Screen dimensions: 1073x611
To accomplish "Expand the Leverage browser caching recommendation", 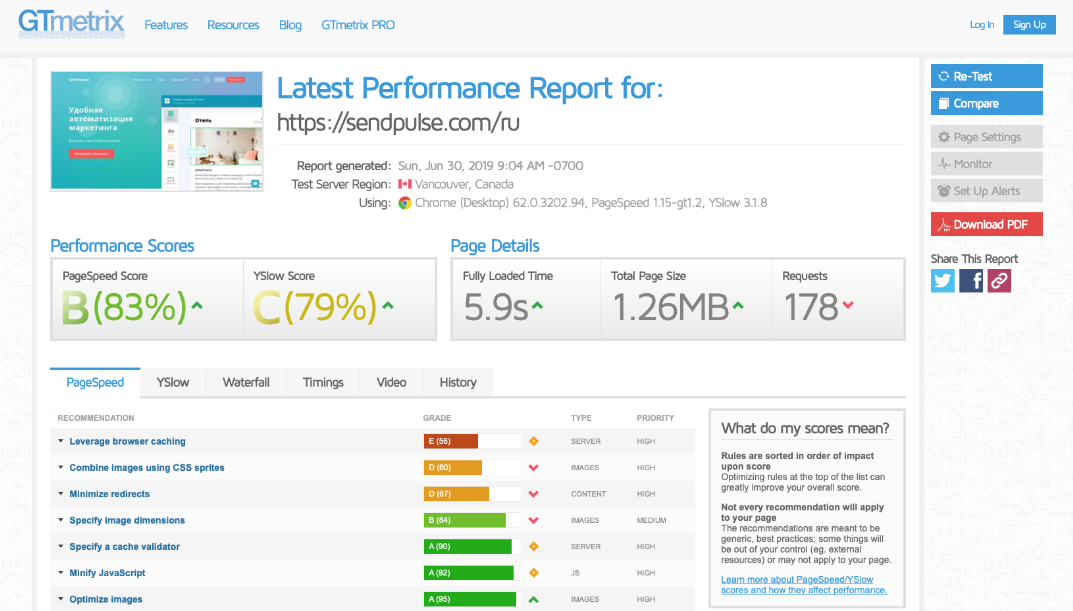I will coord(127,441).
